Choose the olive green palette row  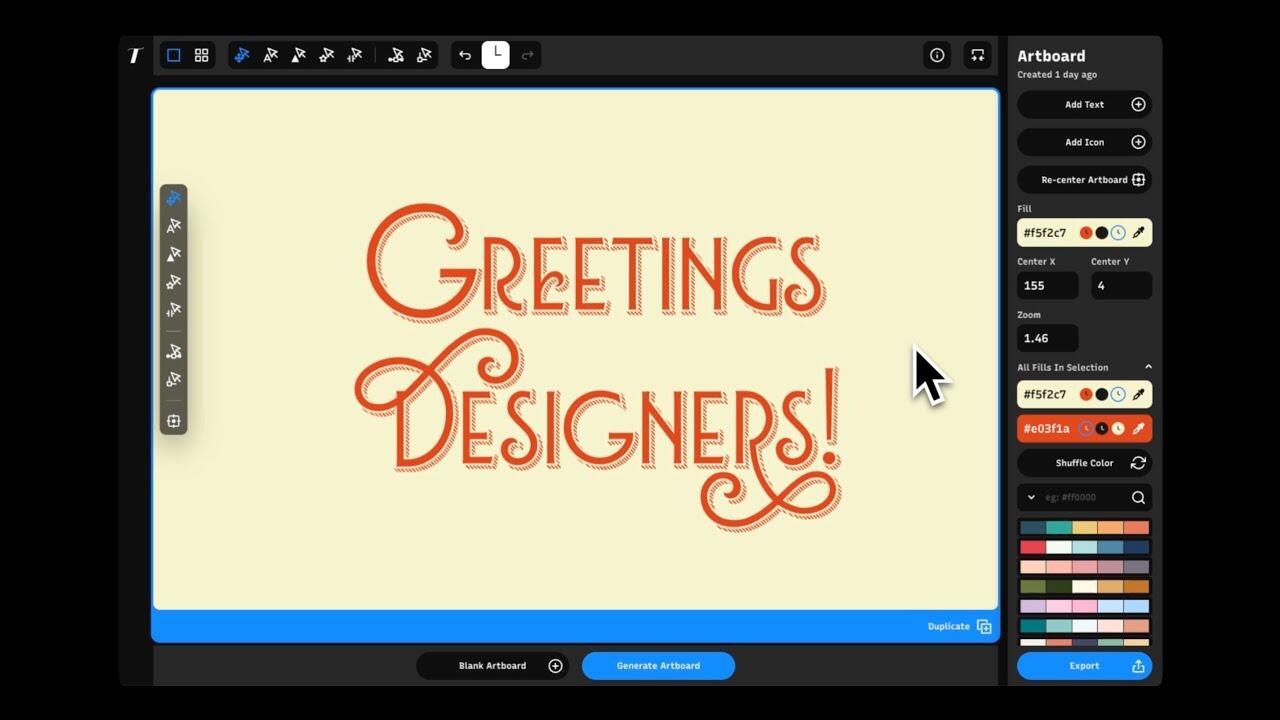(x=1085, y=586)
